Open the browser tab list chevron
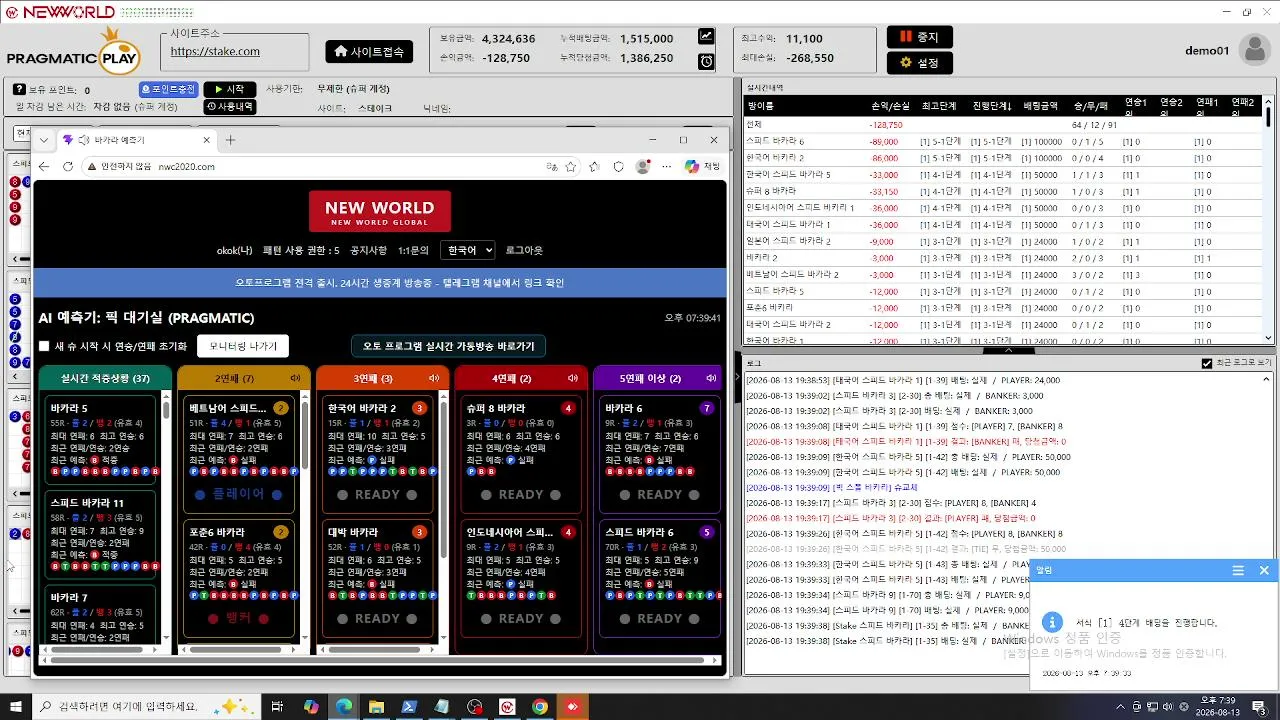The width and height of the screenshot is (1280, 720). click(x=44, y=140)
